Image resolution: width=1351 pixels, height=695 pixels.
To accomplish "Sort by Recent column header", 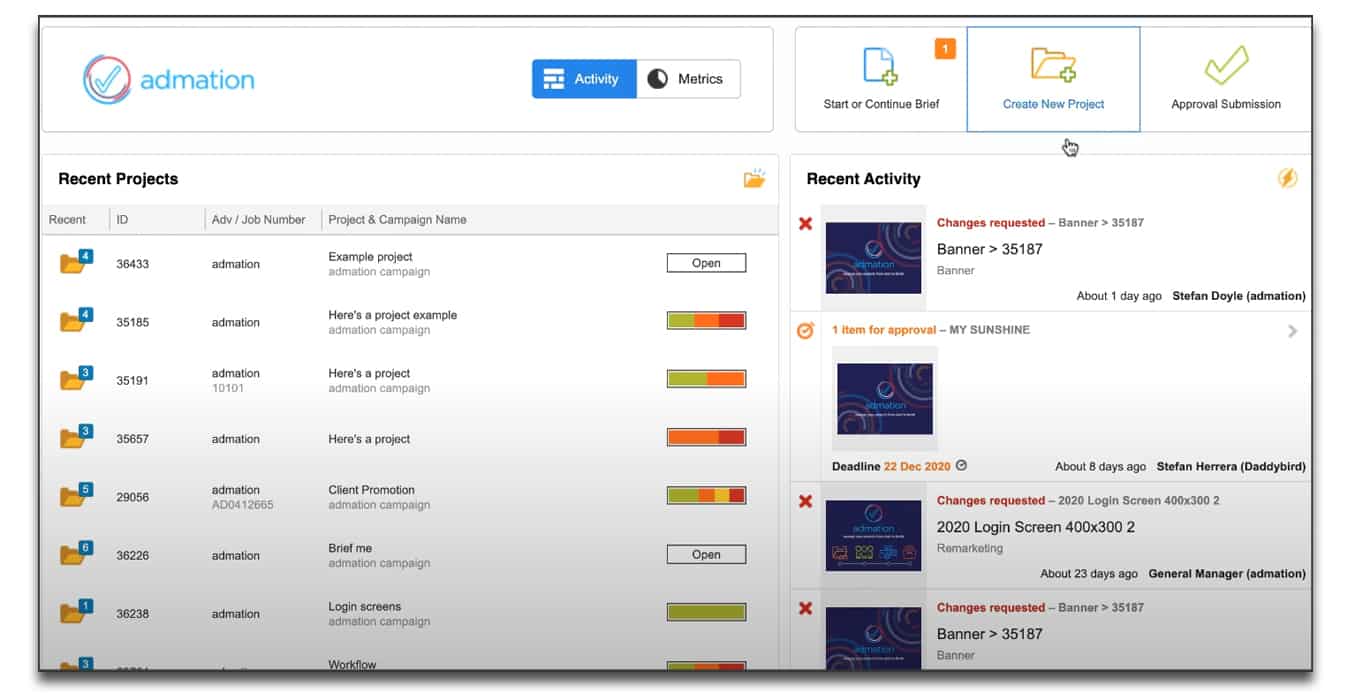I will [67, 220].
